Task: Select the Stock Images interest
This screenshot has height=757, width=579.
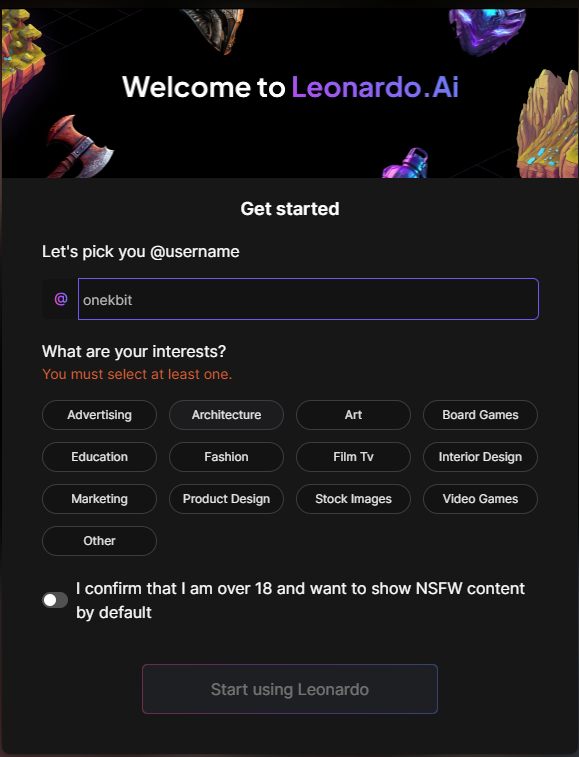Action: pyautogui.click(x=353, y=499)
